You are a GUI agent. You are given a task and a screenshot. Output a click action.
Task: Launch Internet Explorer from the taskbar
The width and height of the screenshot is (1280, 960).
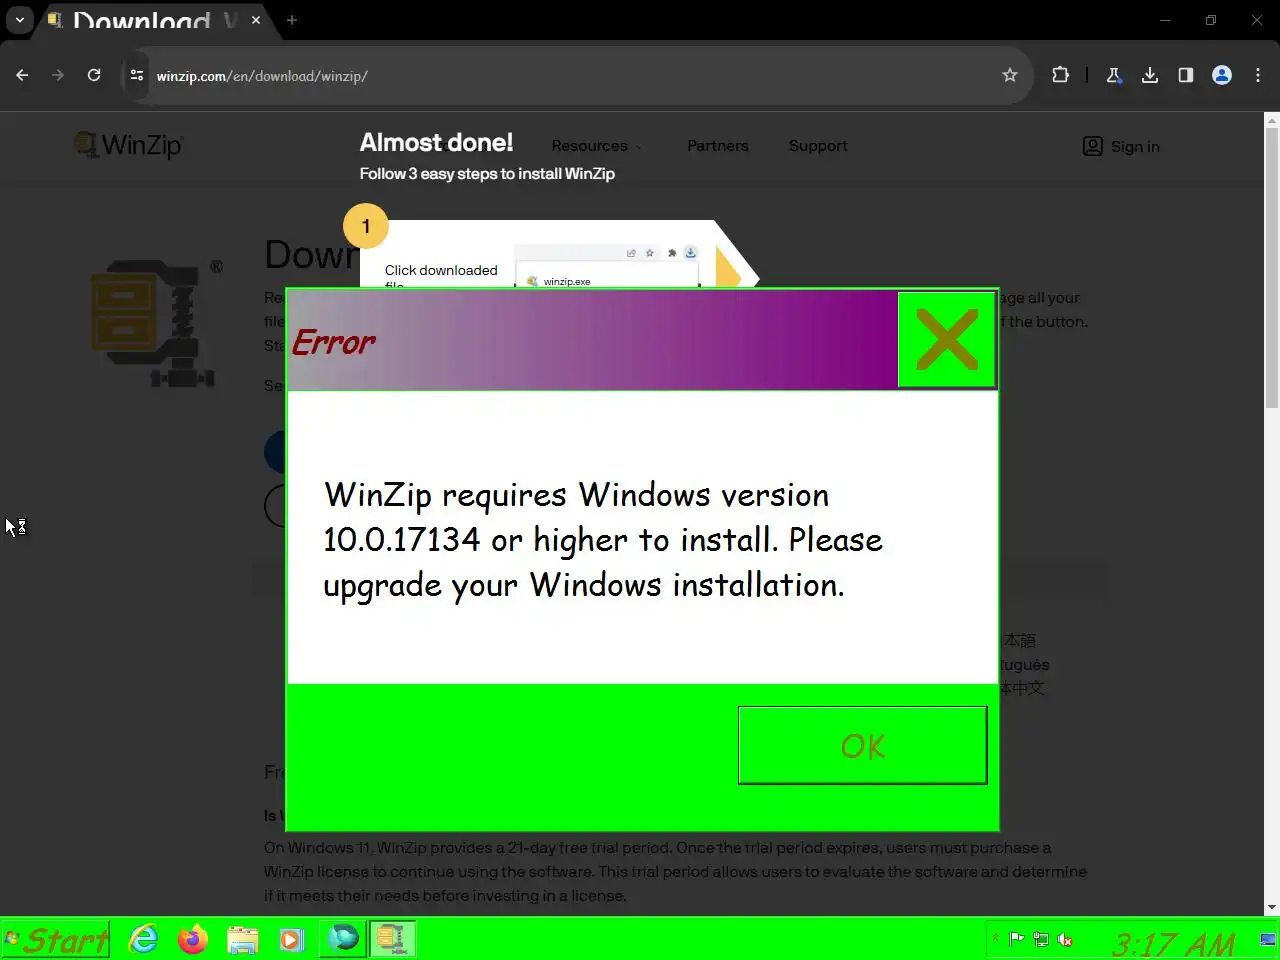[x=144, y=939]
